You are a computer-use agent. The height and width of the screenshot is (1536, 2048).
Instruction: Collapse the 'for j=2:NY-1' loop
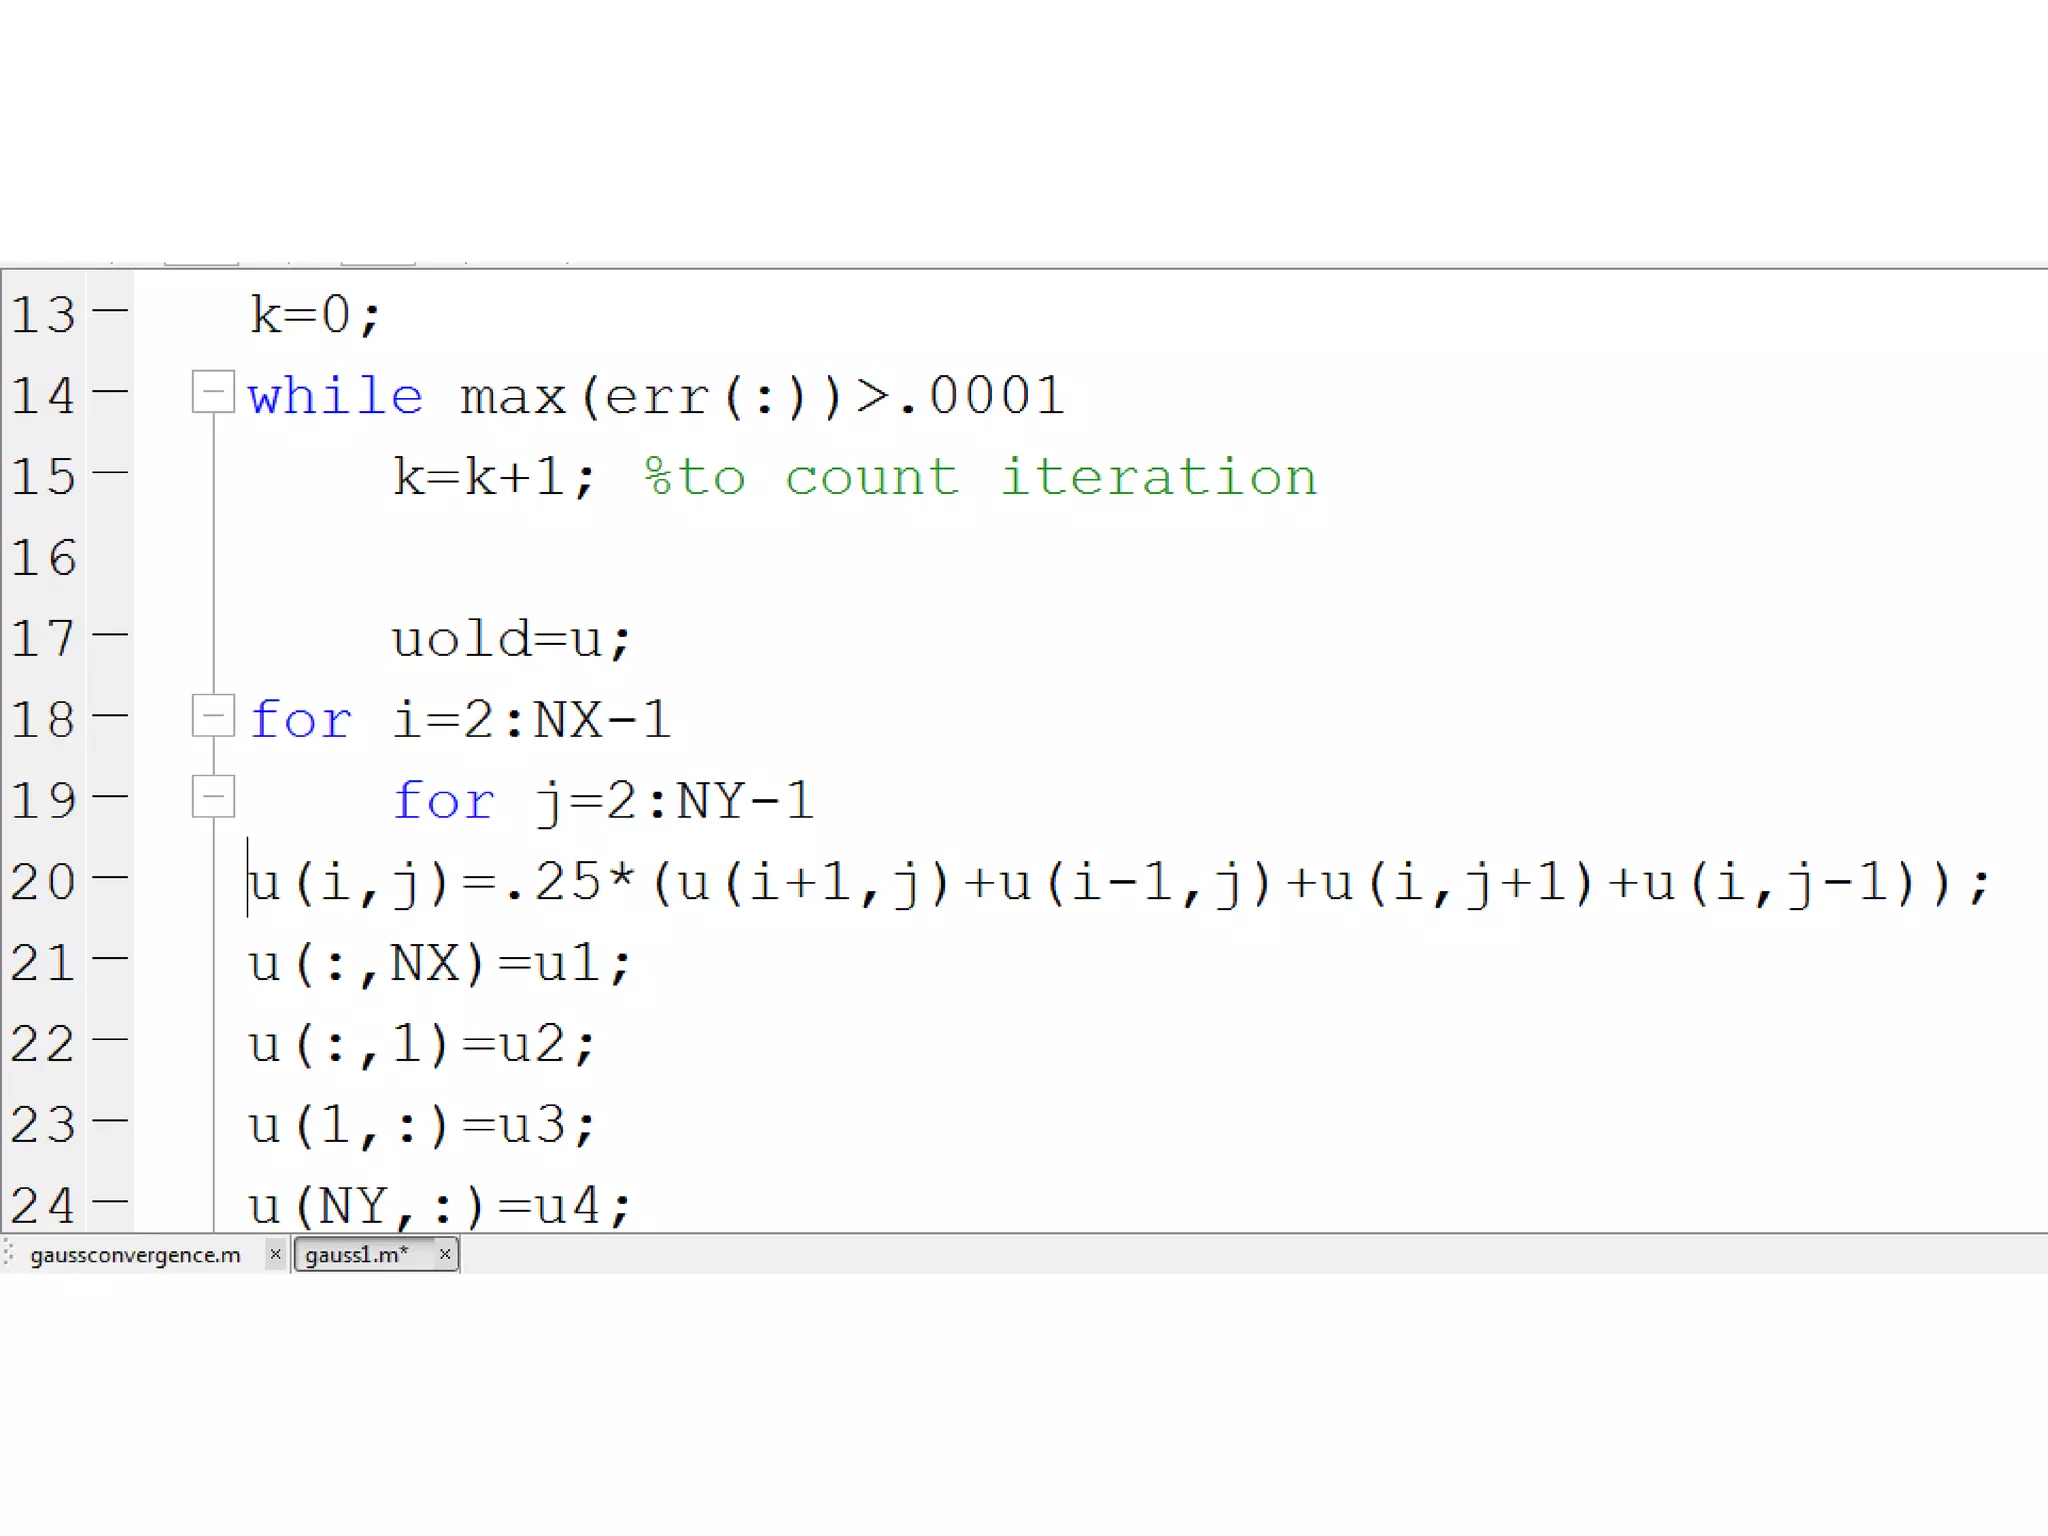tap(212, 796)
